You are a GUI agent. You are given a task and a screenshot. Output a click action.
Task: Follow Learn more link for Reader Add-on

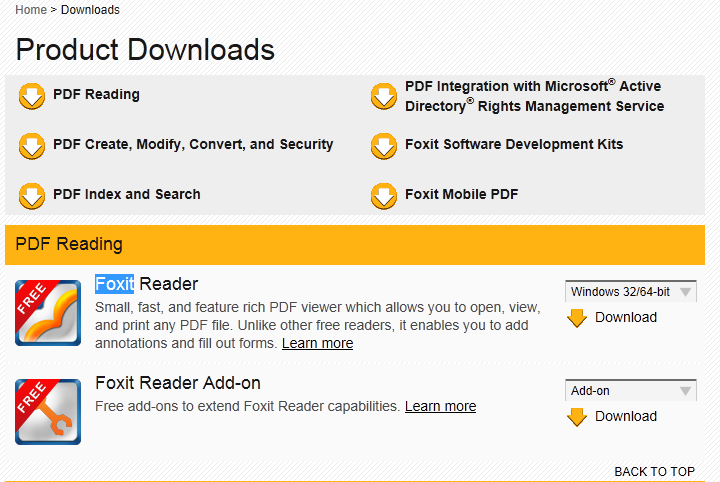point(440,406)
